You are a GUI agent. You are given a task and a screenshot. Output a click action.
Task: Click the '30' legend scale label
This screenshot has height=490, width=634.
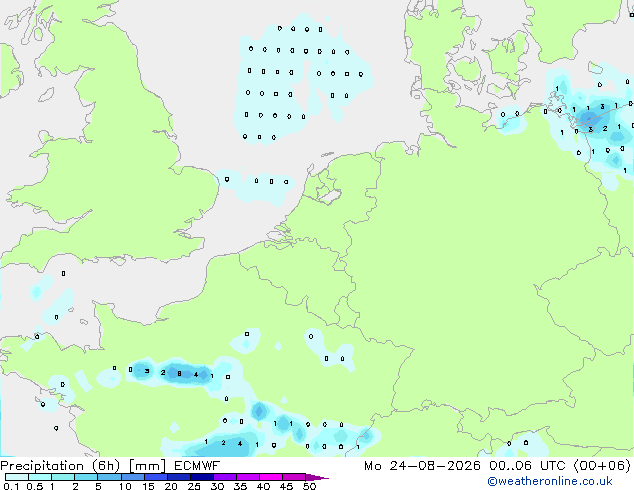pos(217,486)
